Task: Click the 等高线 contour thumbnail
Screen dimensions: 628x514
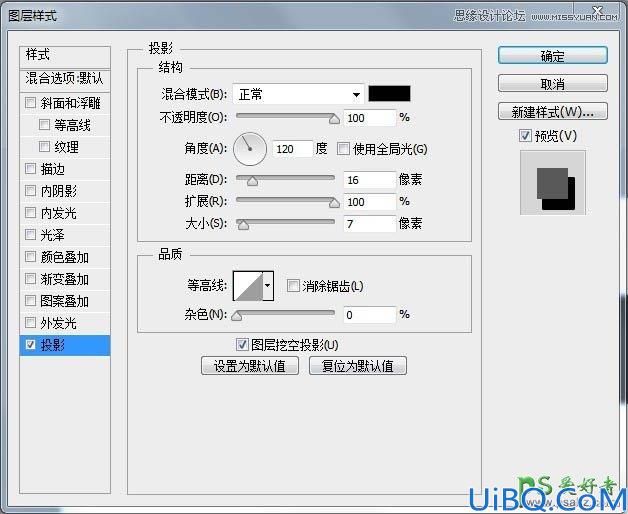Action: coord(248,286)
